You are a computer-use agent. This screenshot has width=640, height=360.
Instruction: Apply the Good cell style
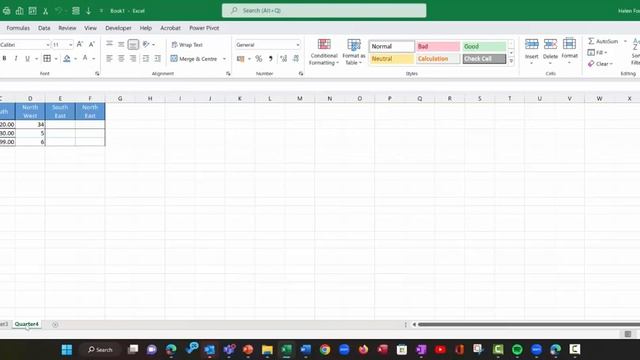pyautogui.click(x=484, y=47)
